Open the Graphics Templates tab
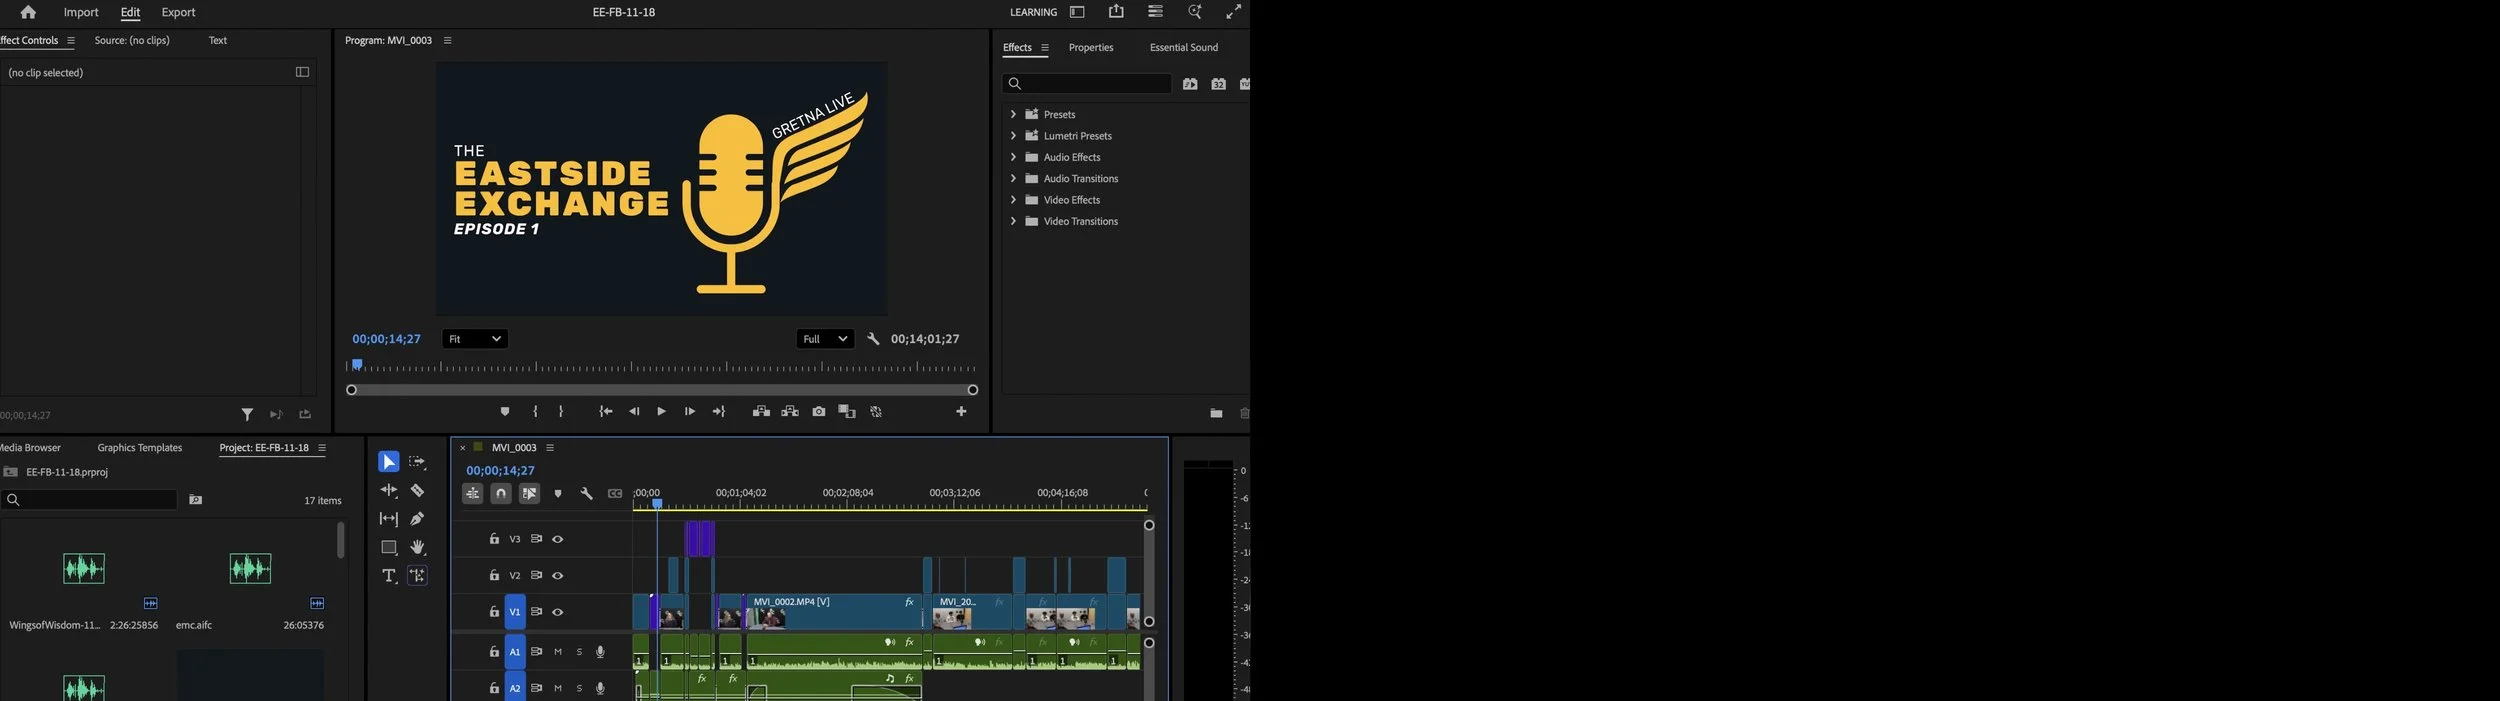This screenshot has width=2500, height=701. coord(140,448)
